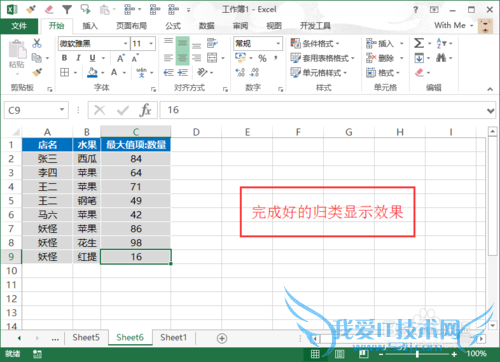This screenshot has height=362, width=500.
Task: Open 条件格式 conditional formatting menu
Action: point(315,44)
